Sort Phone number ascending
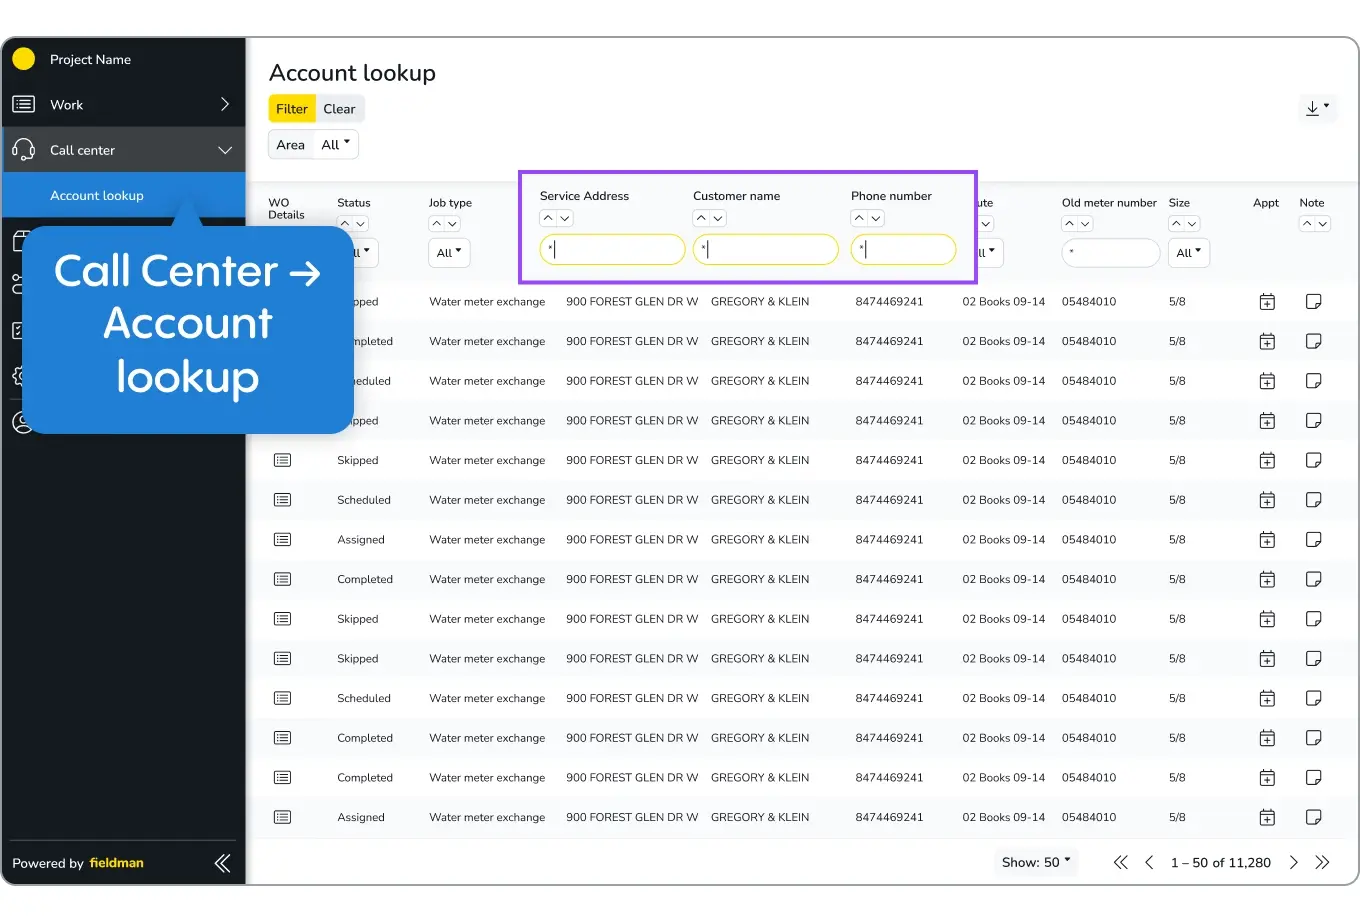The height and width of the screenshot is (920, 1360). (x=859, y=218)
